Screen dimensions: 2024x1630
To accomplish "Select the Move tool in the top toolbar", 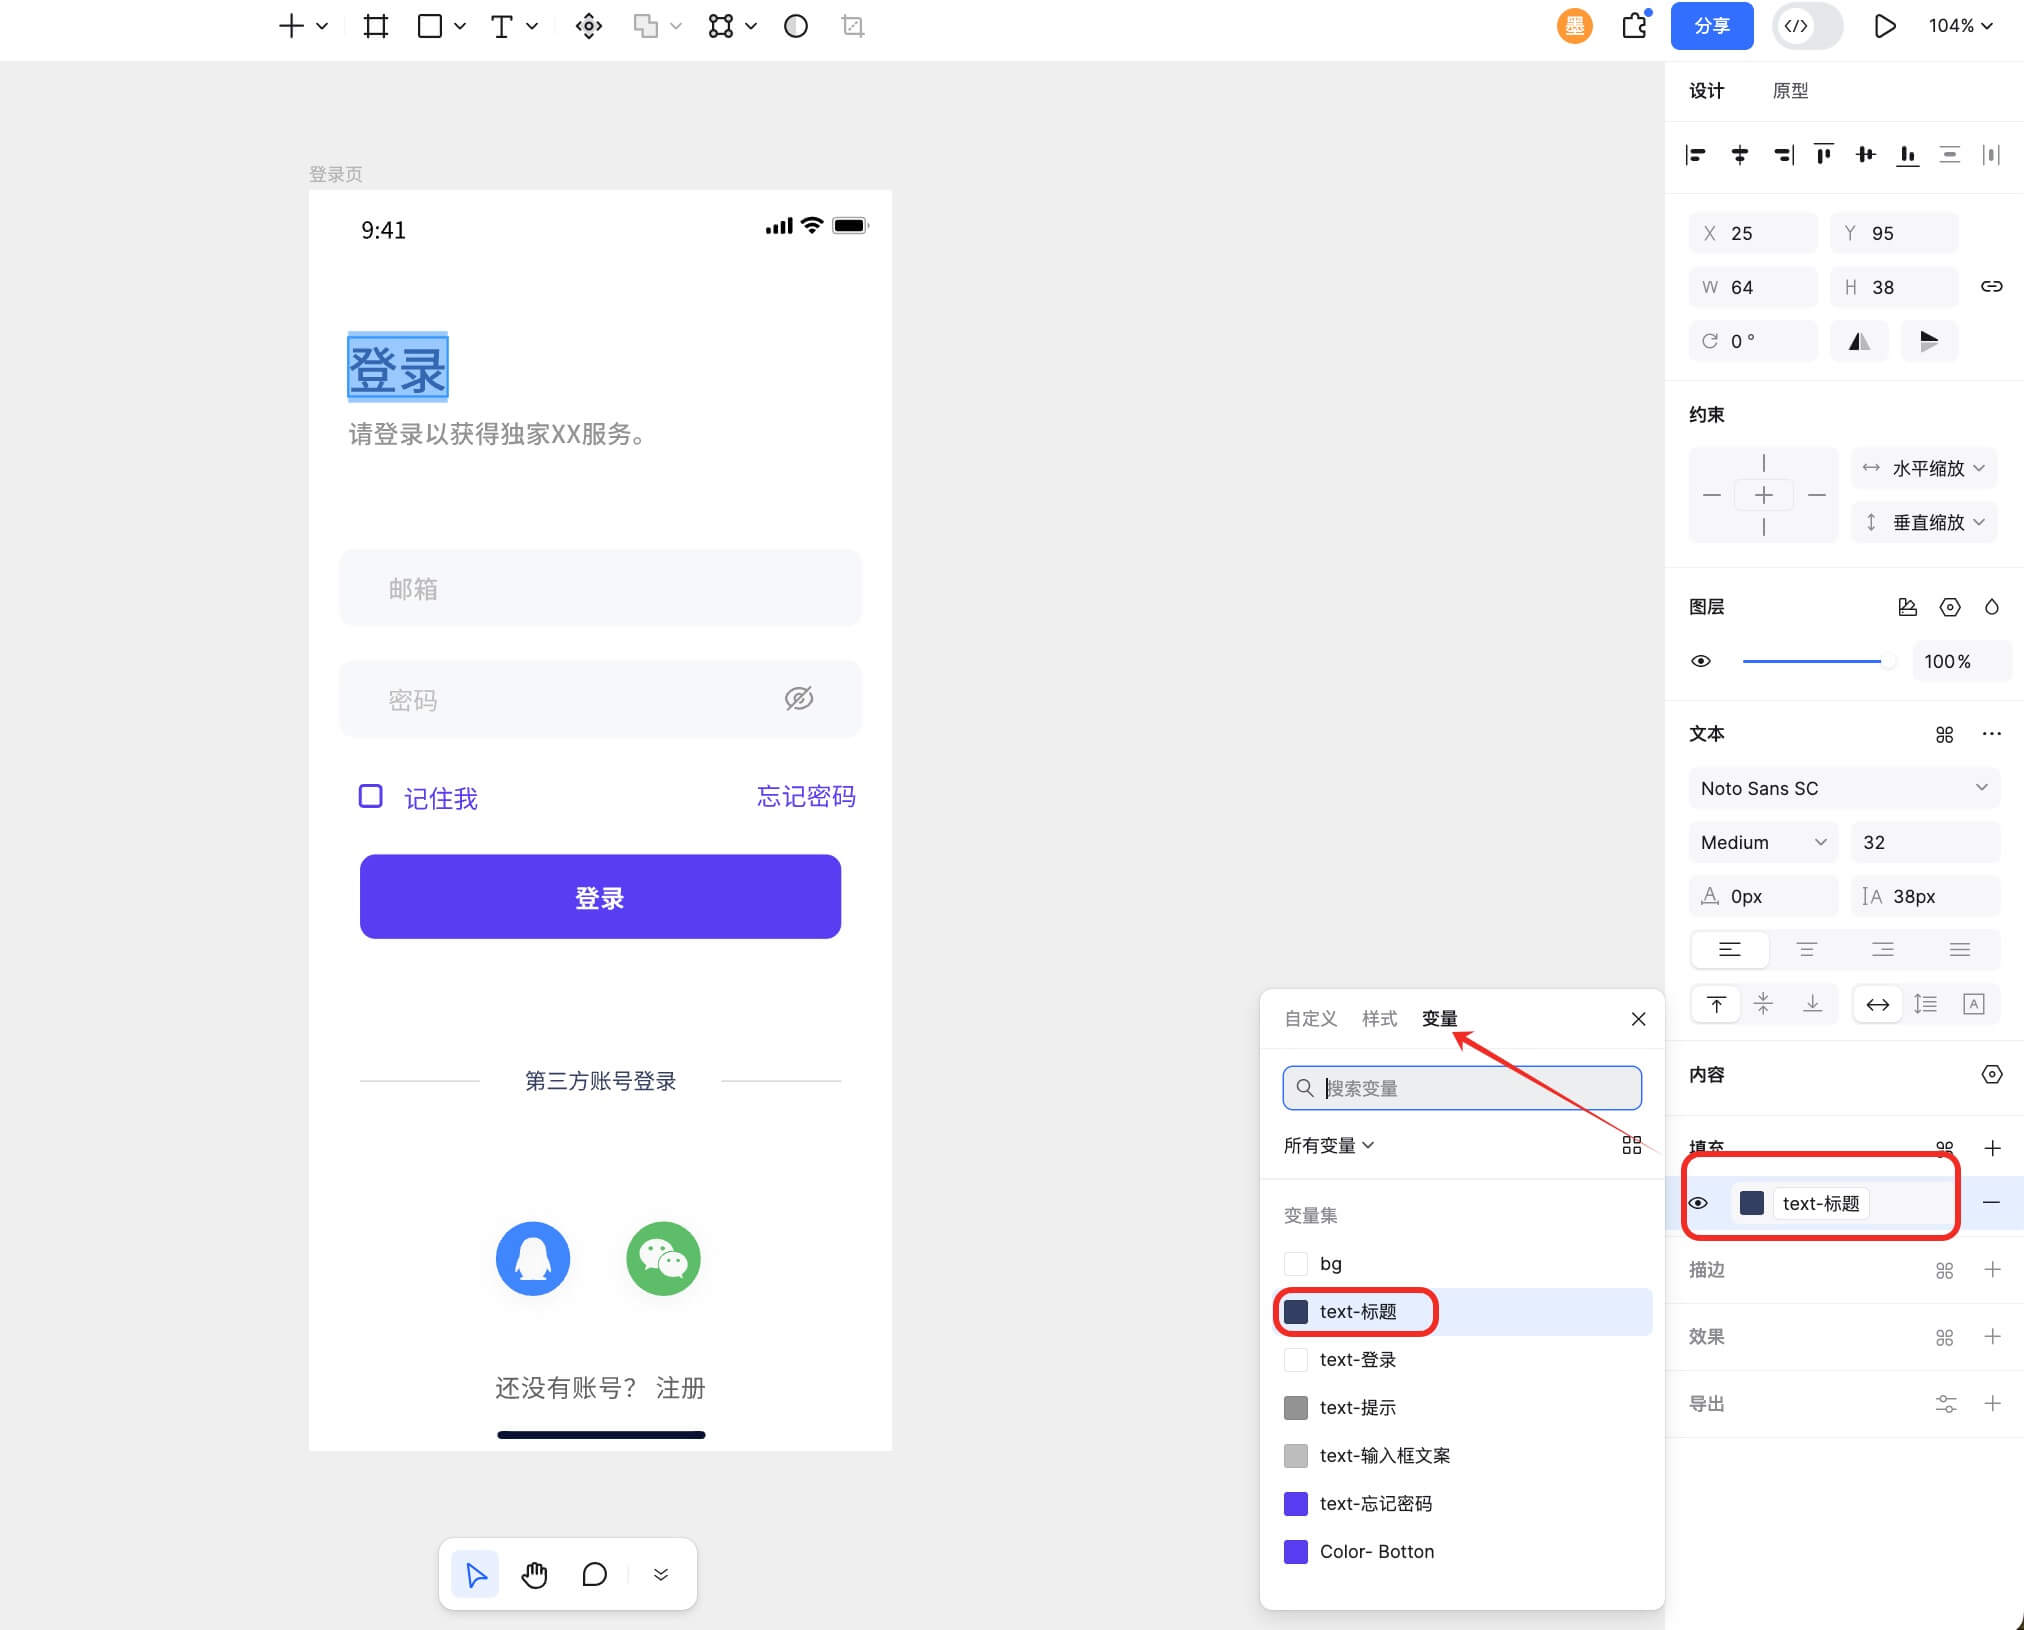I will pyautogui.click(x=588, y=26).
